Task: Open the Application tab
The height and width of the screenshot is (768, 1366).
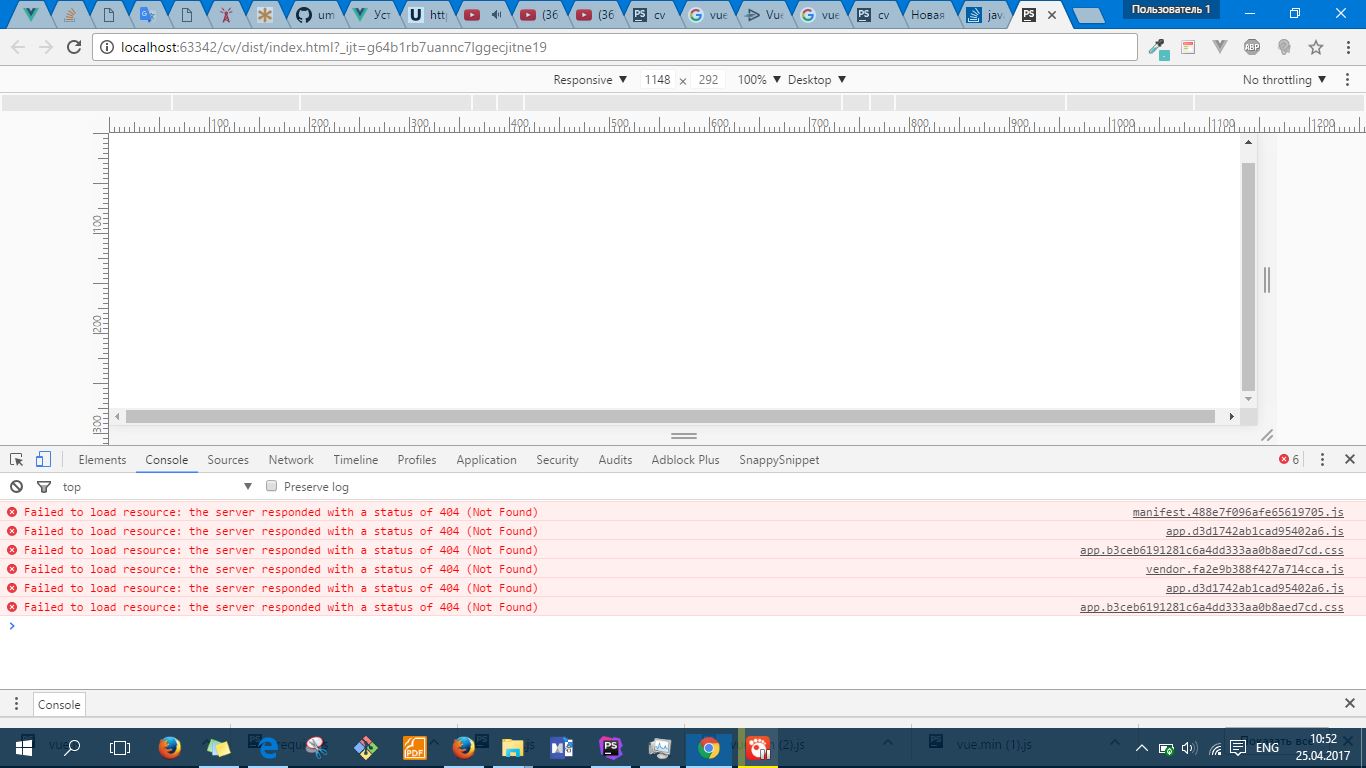Action: pos(486,460)
